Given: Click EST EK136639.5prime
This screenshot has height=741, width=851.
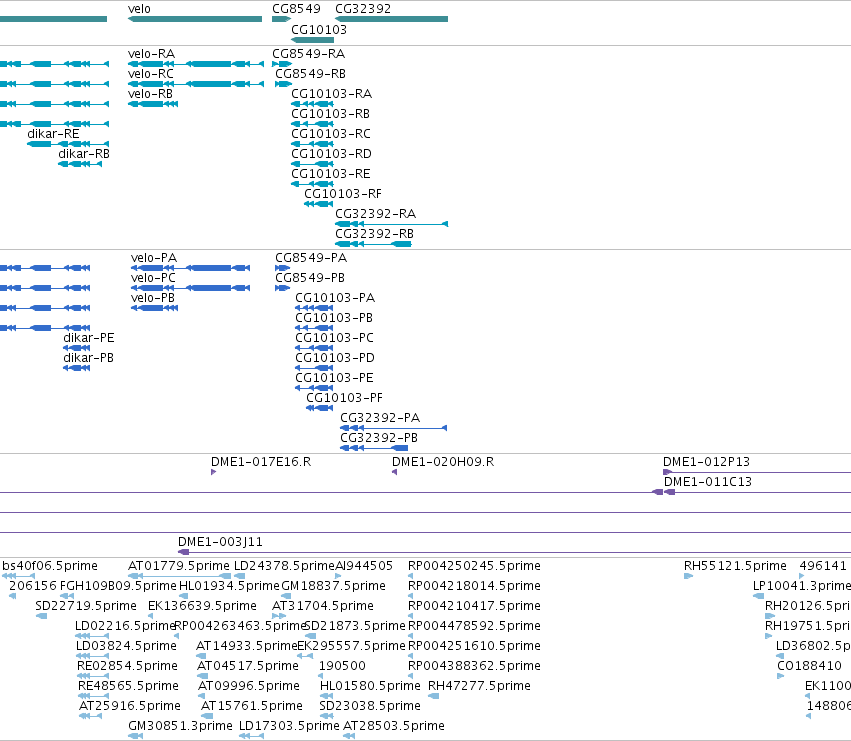Looking at the screenshot, I should [151, 616].
